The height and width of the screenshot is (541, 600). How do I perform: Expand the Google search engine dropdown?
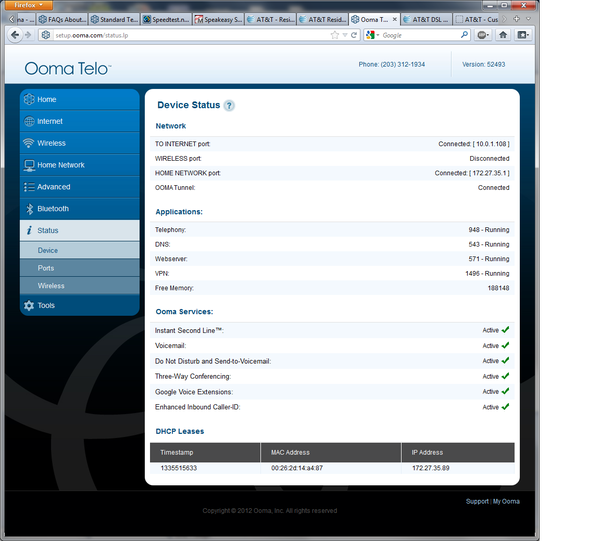pos(374,34)
